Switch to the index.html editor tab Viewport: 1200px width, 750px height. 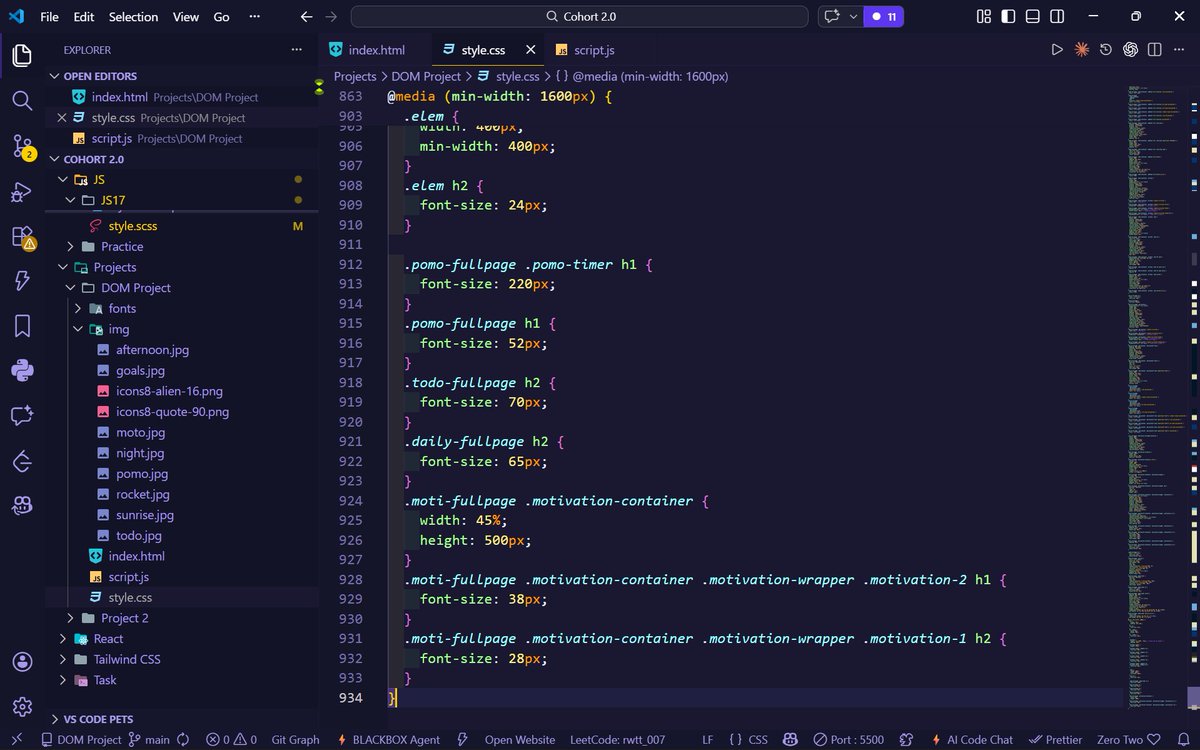[376, 50]
